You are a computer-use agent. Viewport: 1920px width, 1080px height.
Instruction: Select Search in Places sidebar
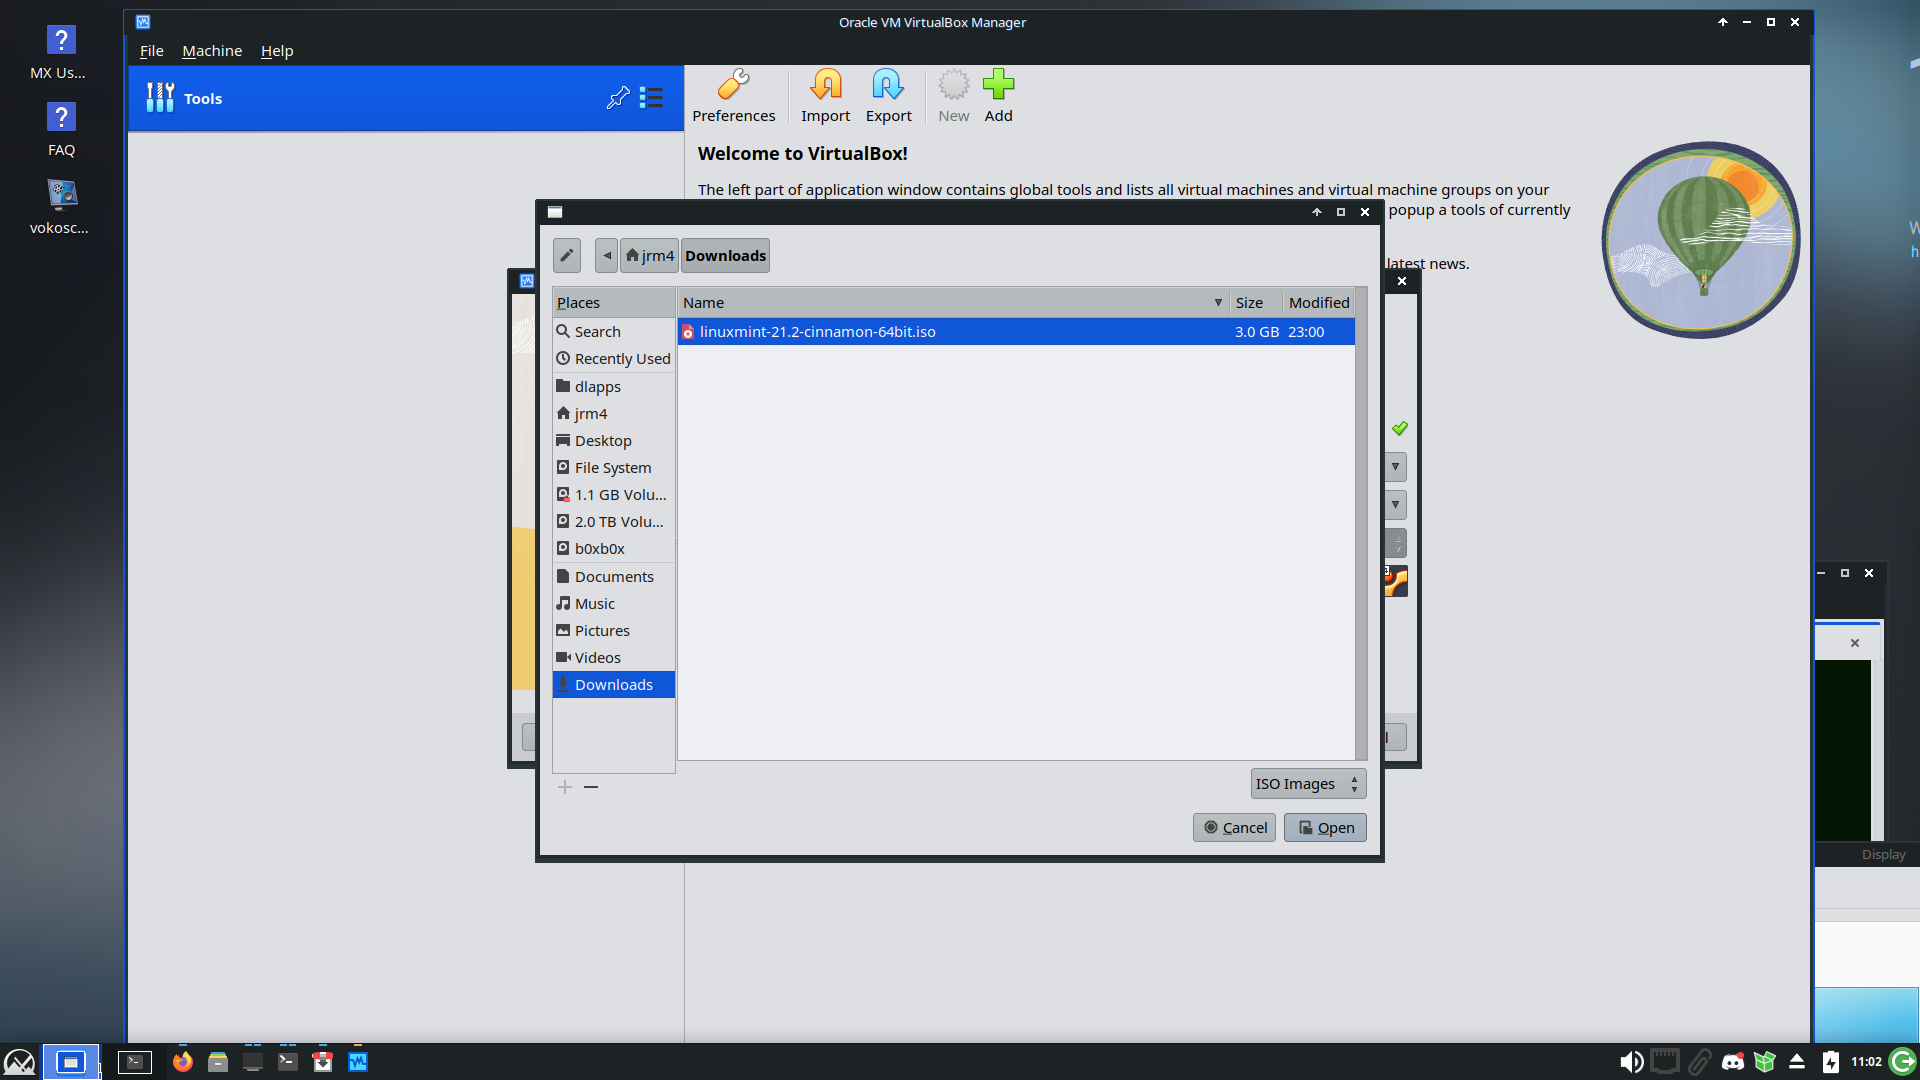point(613,331)
